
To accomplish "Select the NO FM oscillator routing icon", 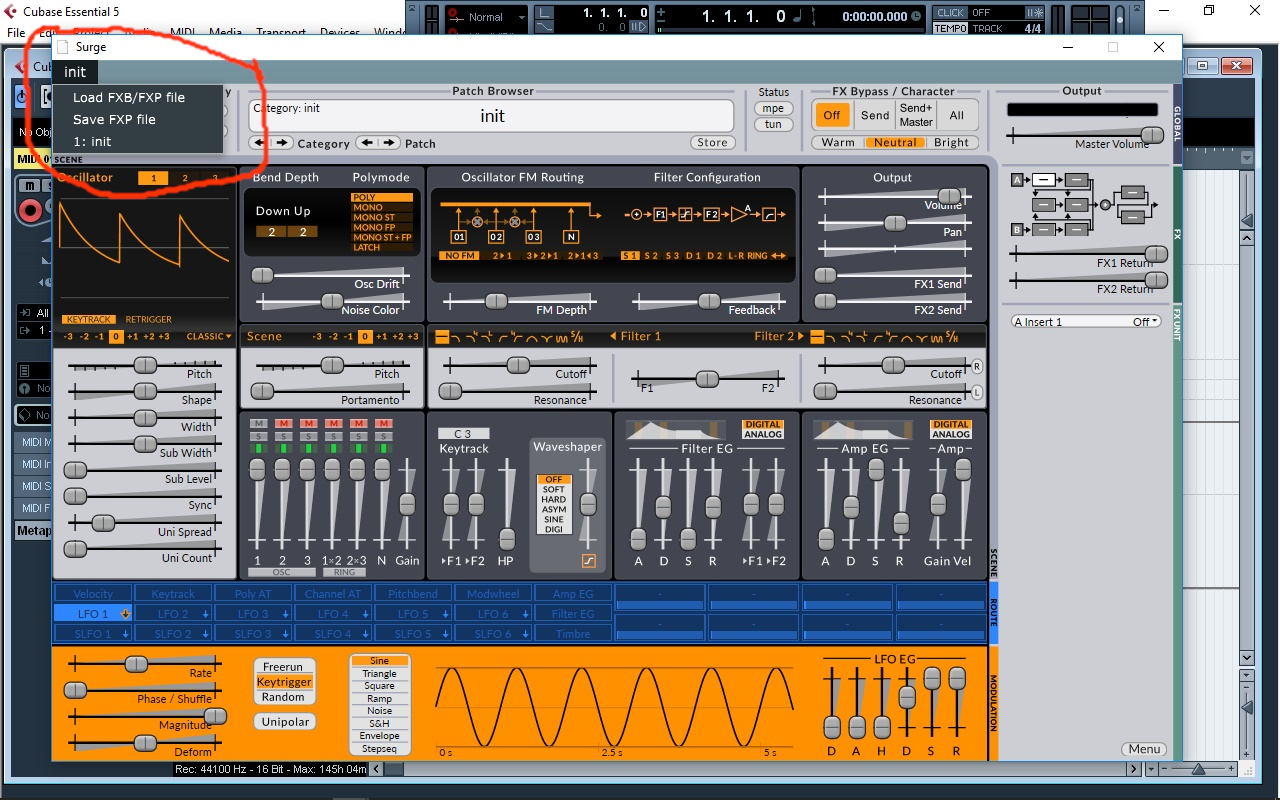I will click(x=461, y=256).
